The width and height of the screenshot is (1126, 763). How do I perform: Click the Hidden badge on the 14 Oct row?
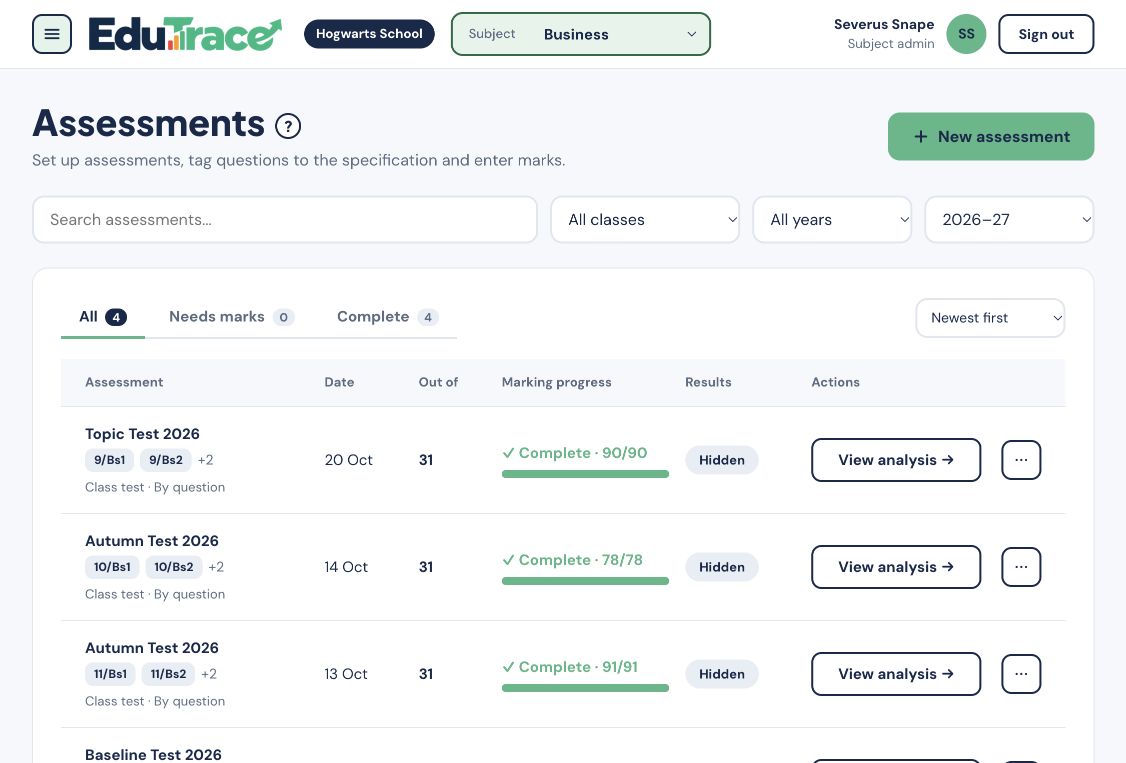click(722, 567)
